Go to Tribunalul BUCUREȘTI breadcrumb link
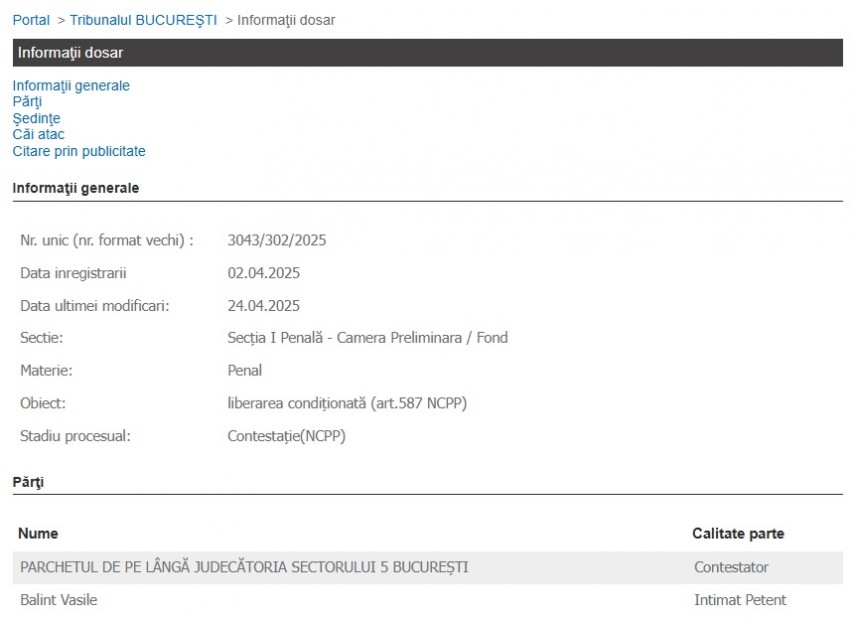 [x=143, y=20]
